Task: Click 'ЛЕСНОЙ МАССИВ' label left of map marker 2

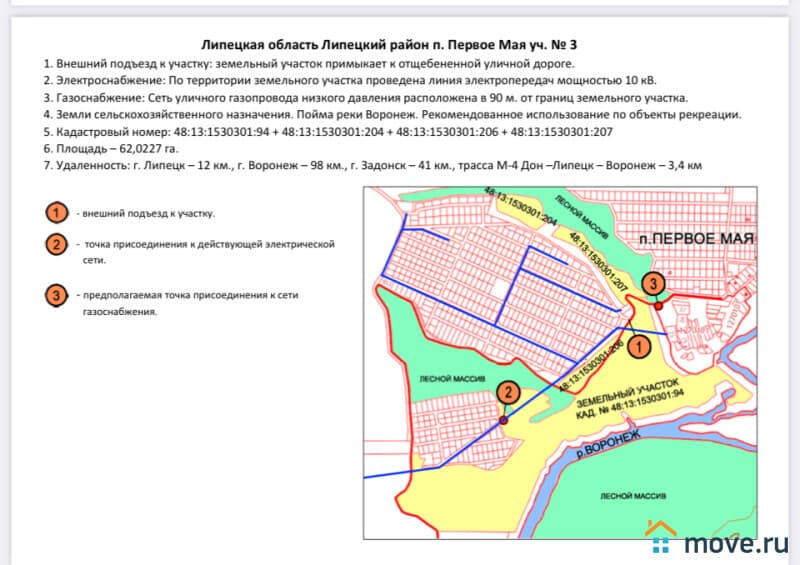Action: click(x=452, y=379)
